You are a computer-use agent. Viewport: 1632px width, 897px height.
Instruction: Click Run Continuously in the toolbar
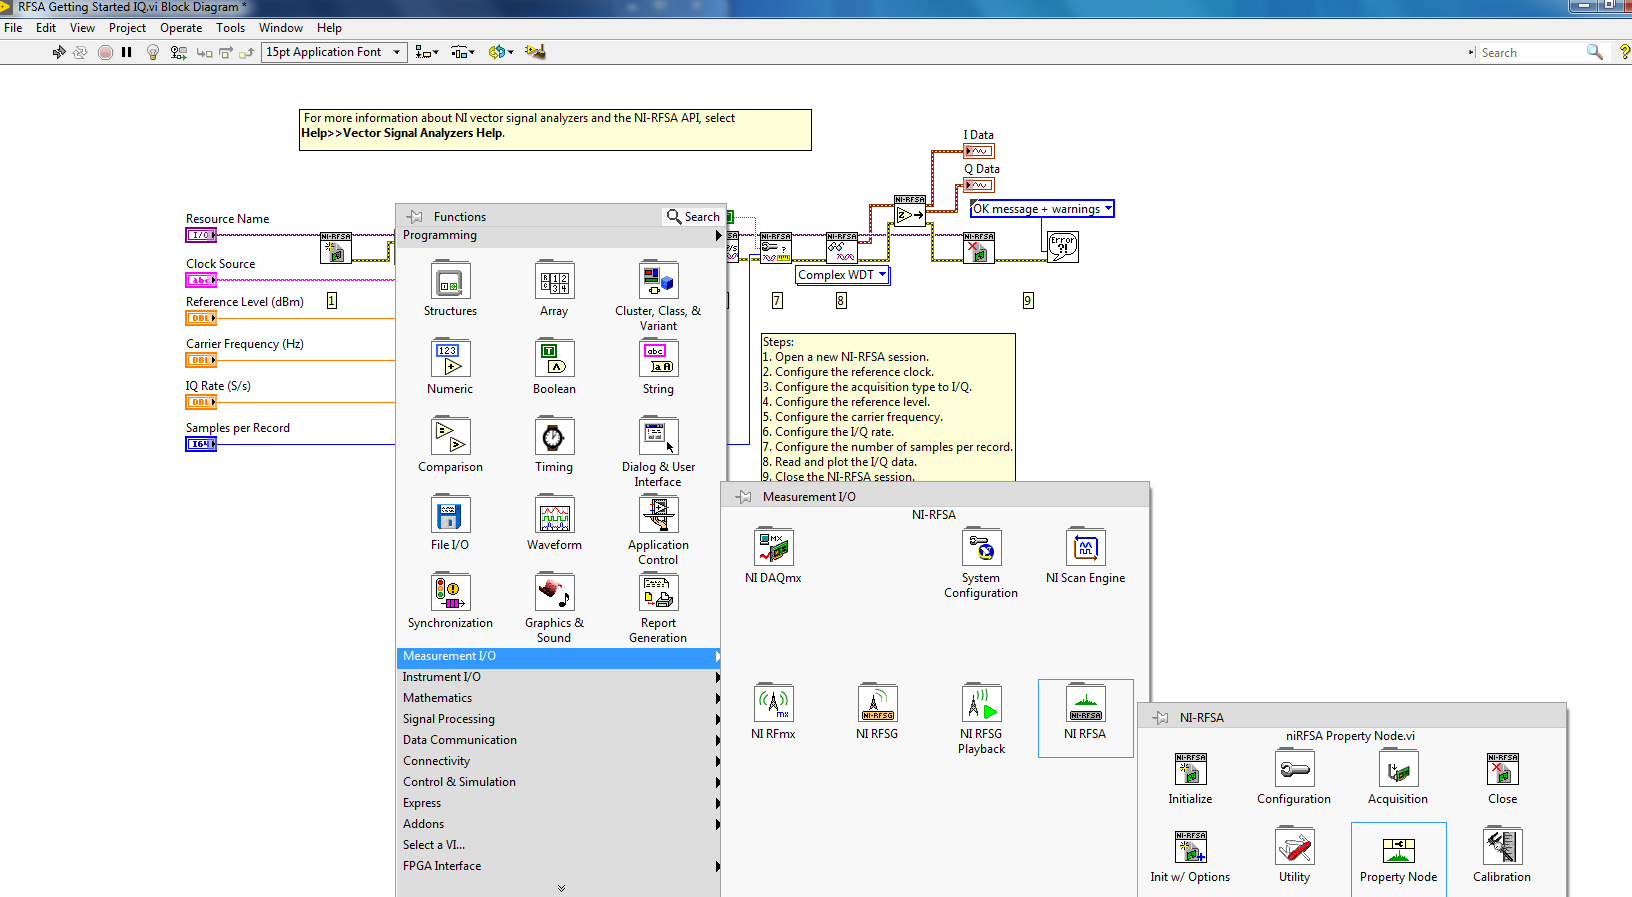click(x=80, y=52)
